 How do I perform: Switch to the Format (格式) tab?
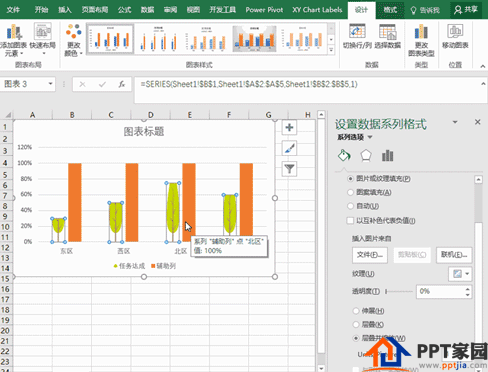click(x=390, y=10)
